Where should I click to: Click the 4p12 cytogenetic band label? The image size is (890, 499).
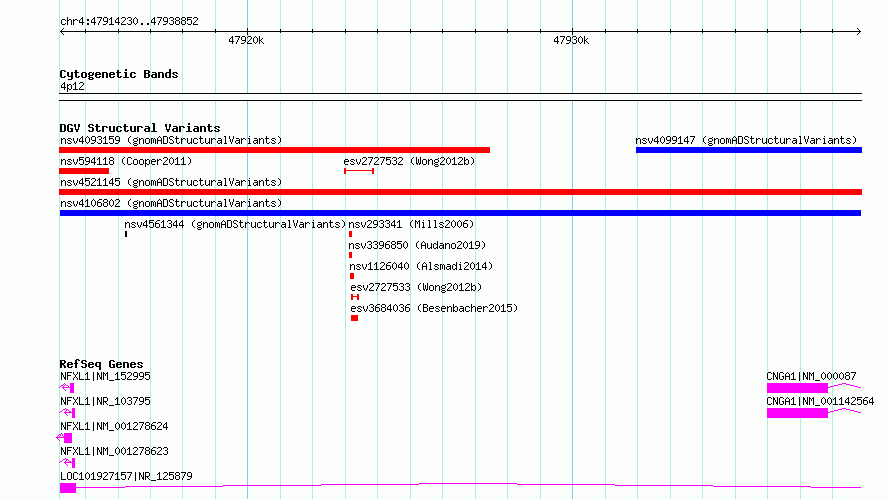pos(72,86)
